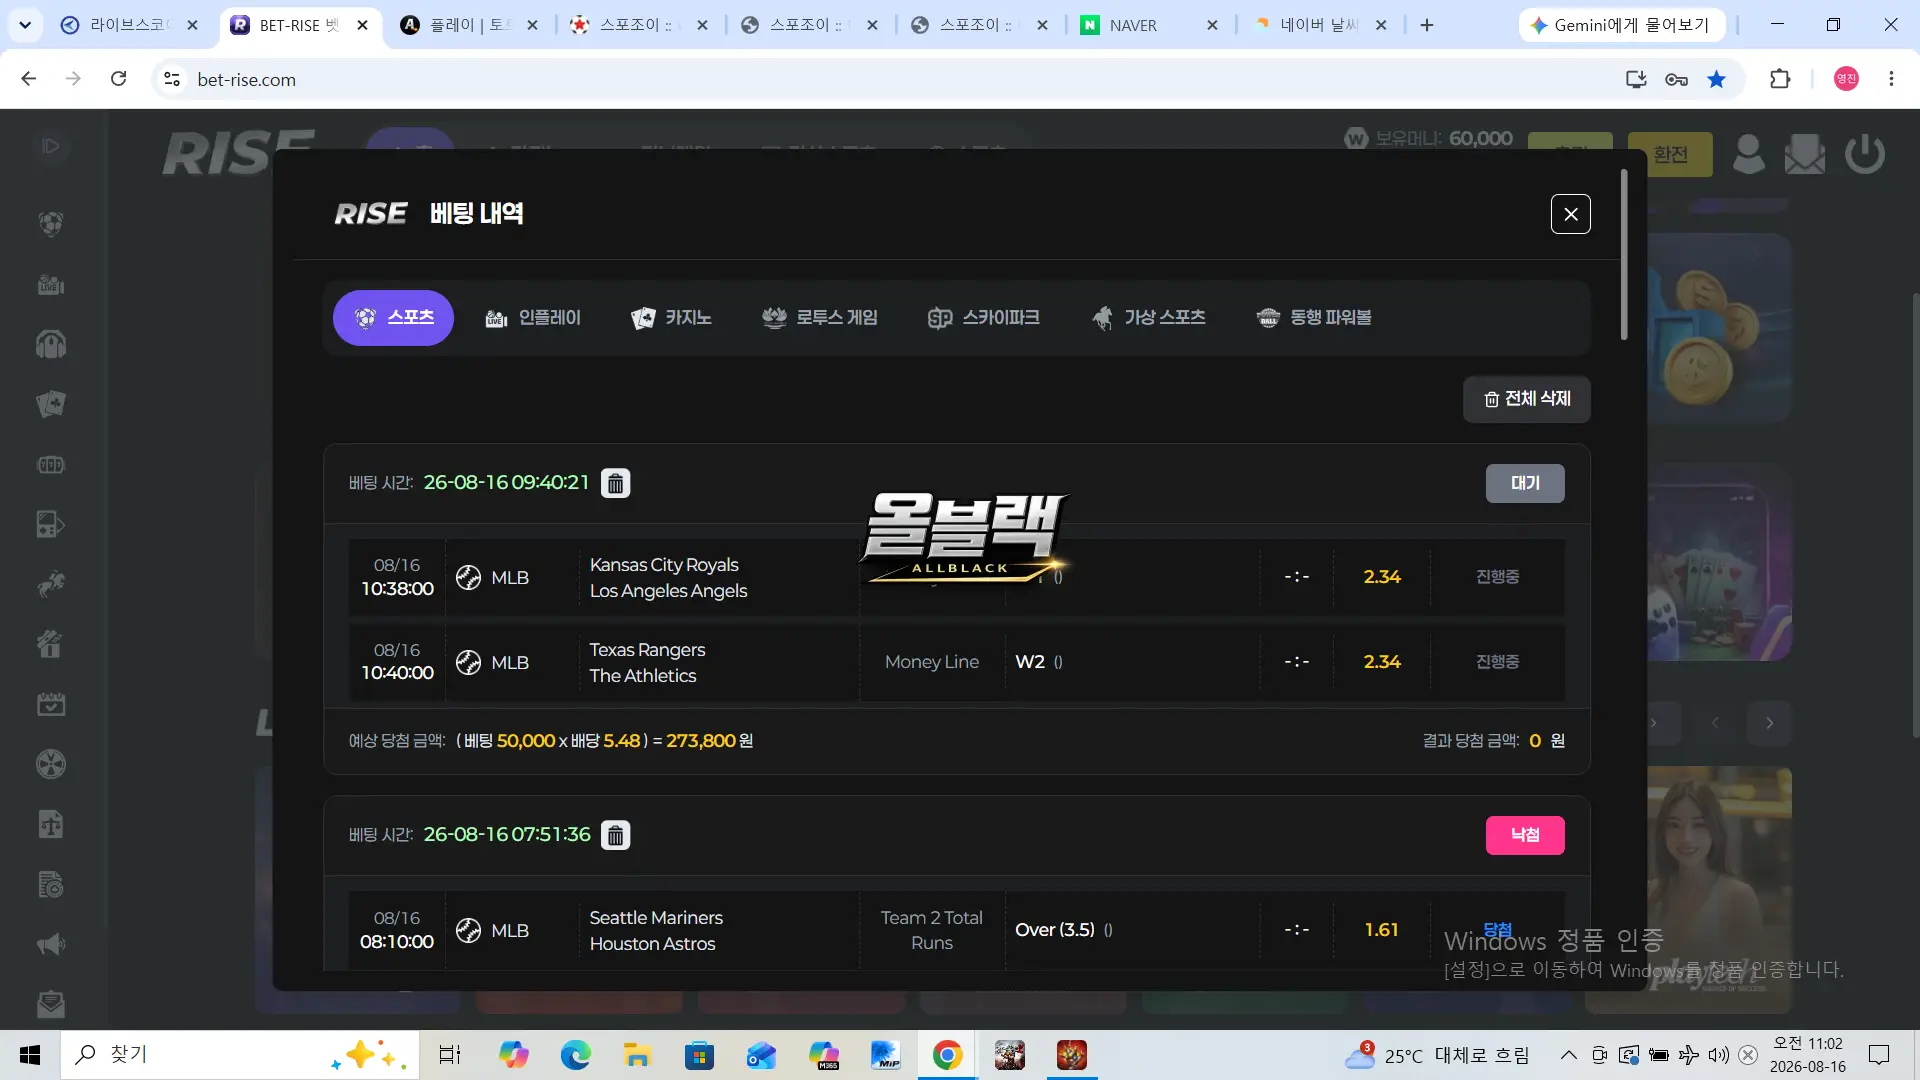The image size is (1920, 1080).
Task: Click the Texas Rangers vs The Athletics row
Action: pyautogui.click(x=956, y=663)
